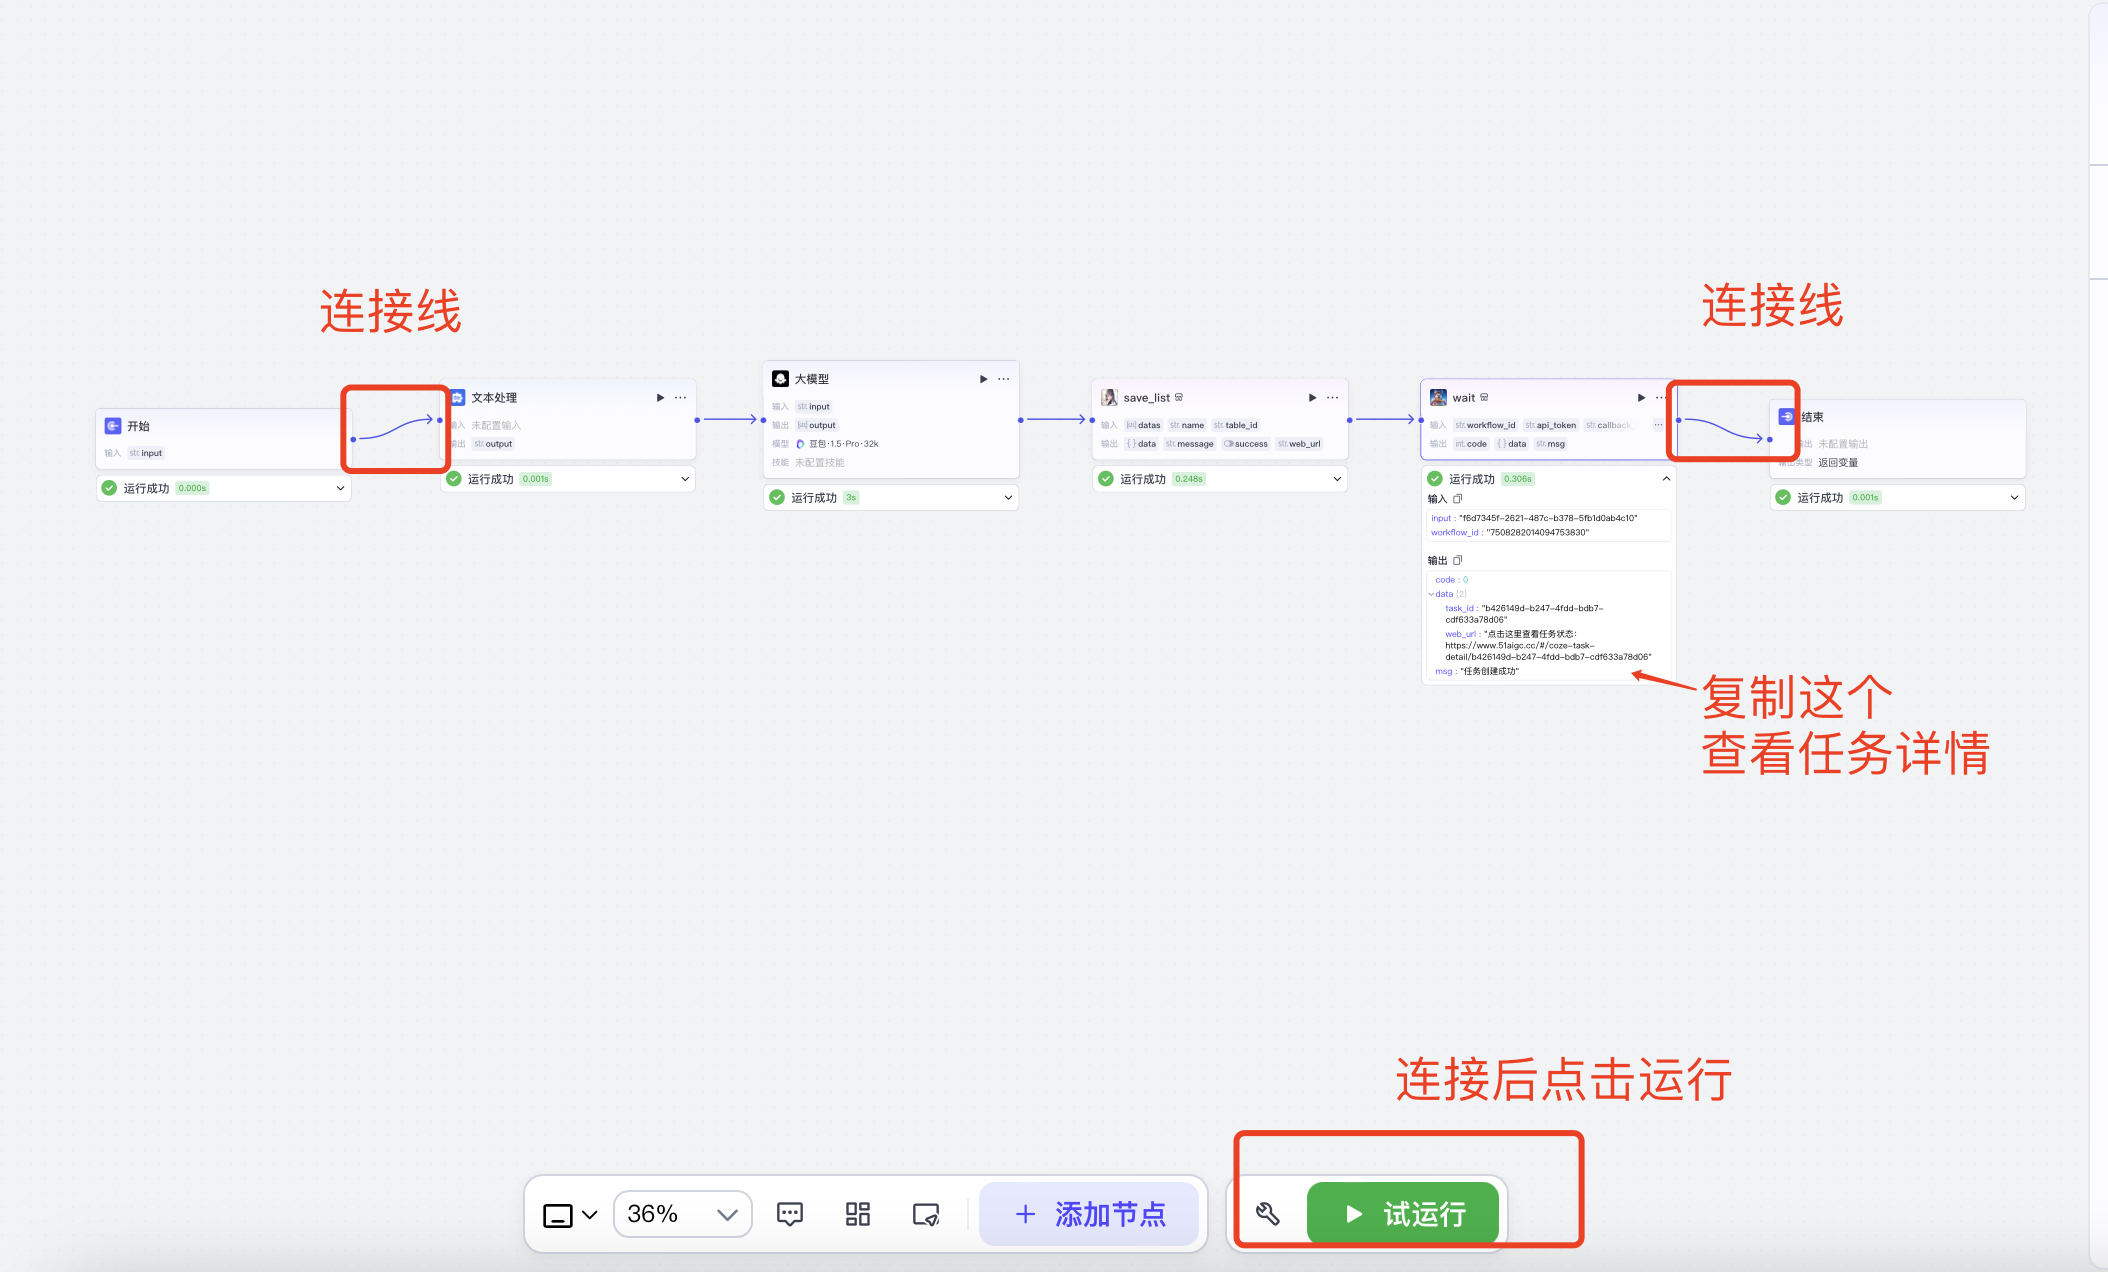
Task: Open the 36% zoom level dropdown
Action: click(x=683, y=1214)
